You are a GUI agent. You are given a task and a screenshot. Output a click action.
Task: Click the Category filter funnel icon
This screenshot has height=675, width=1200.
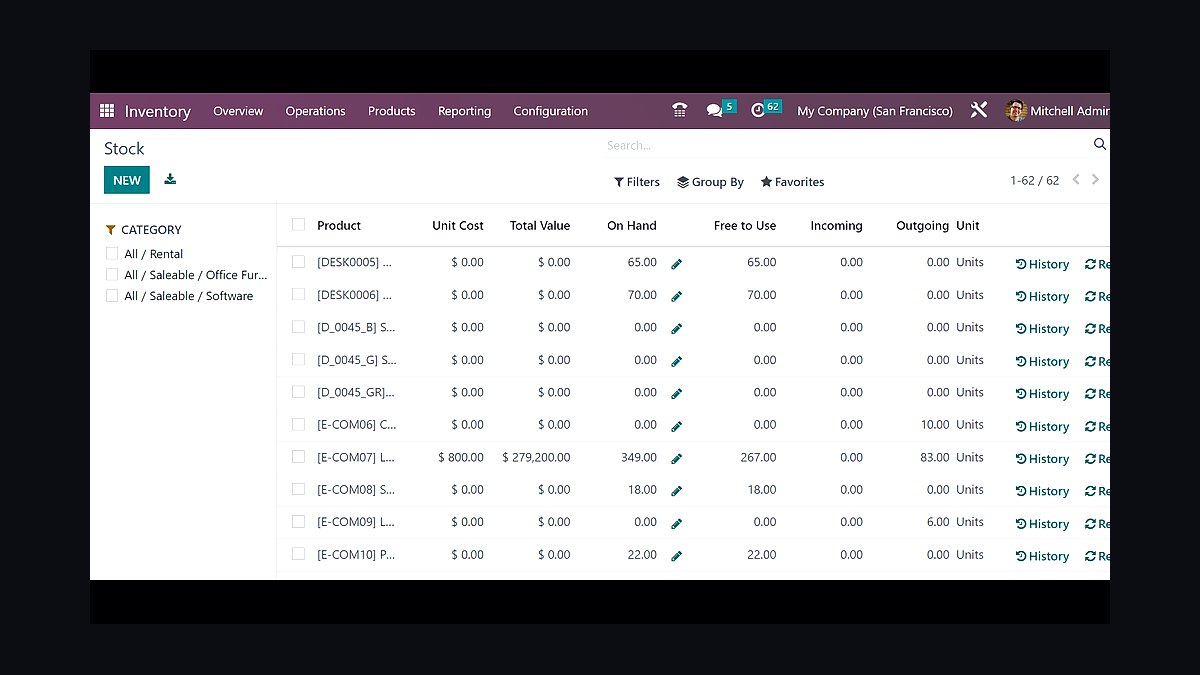[x=111, y=230]
